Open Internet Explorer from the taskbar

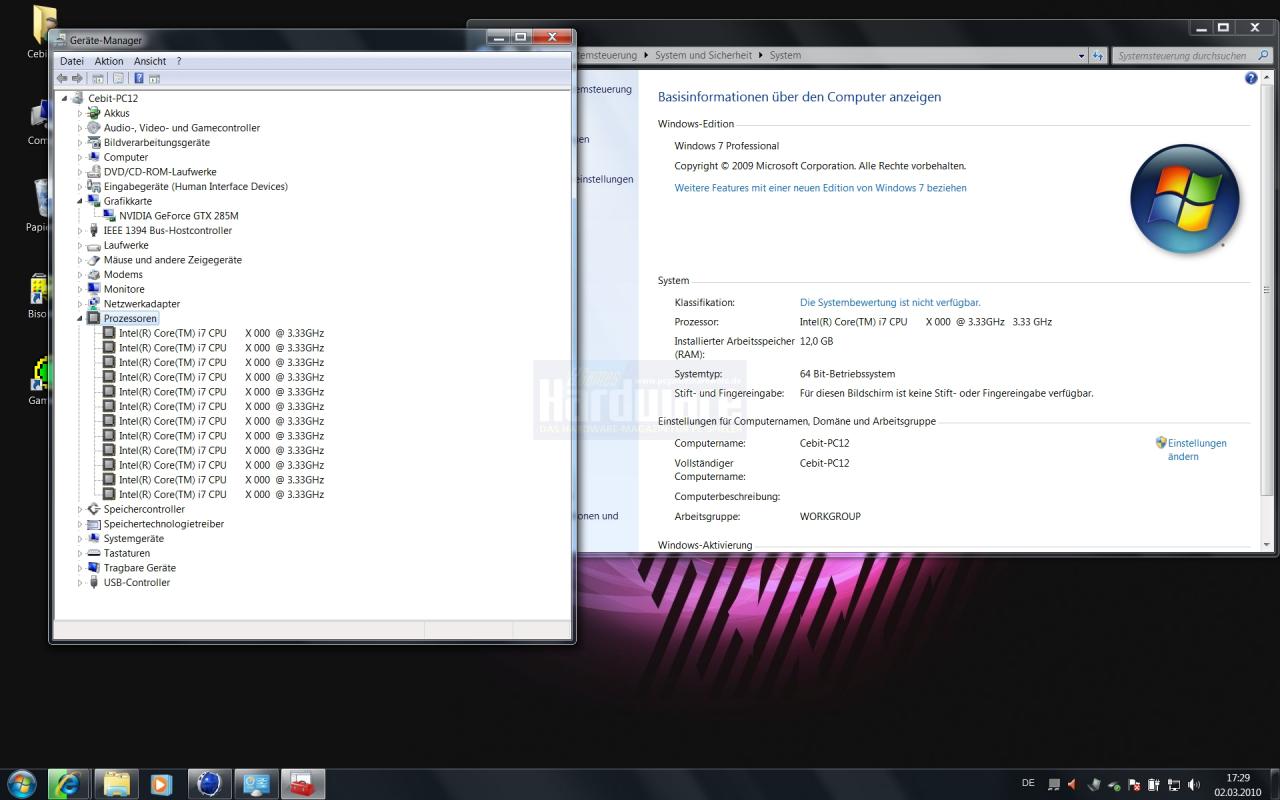pyautogui.click(x=69, y=784)
